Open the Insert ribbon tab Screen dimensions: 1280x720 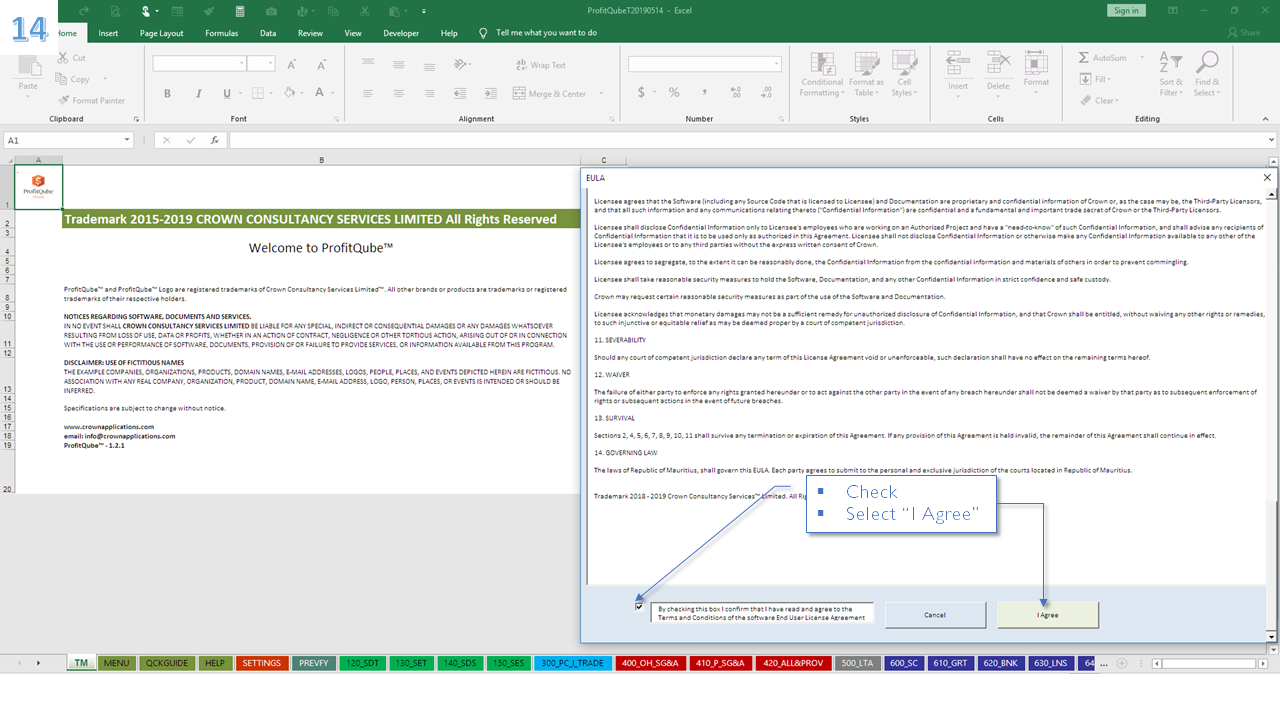(x=108, y=33)
